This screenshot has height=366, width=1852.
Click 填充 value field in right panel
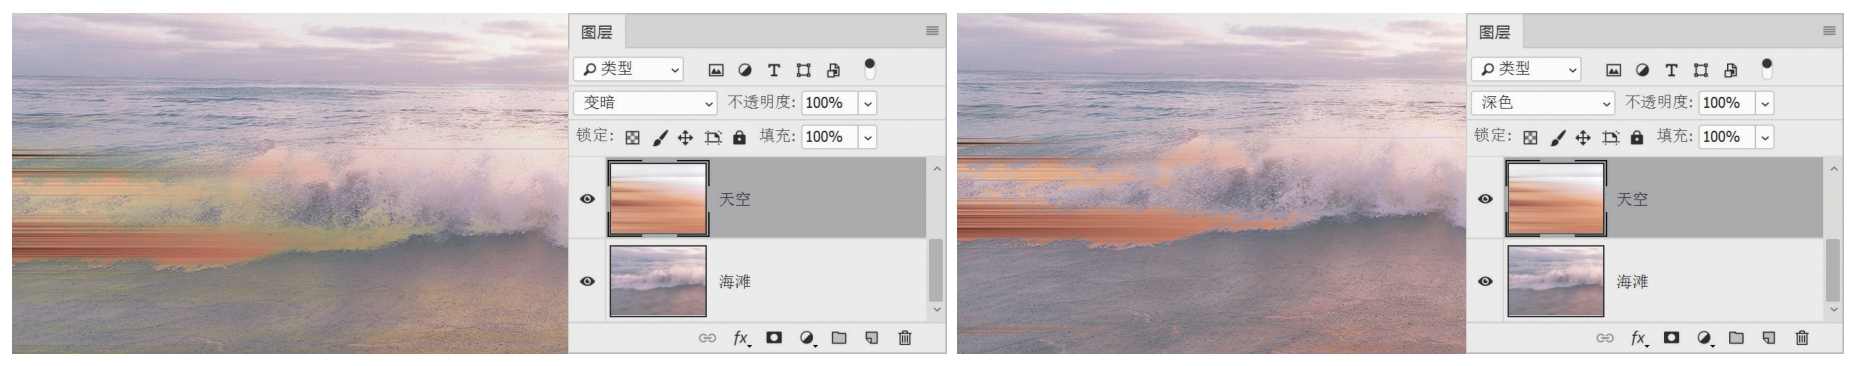coord(1728,137)
